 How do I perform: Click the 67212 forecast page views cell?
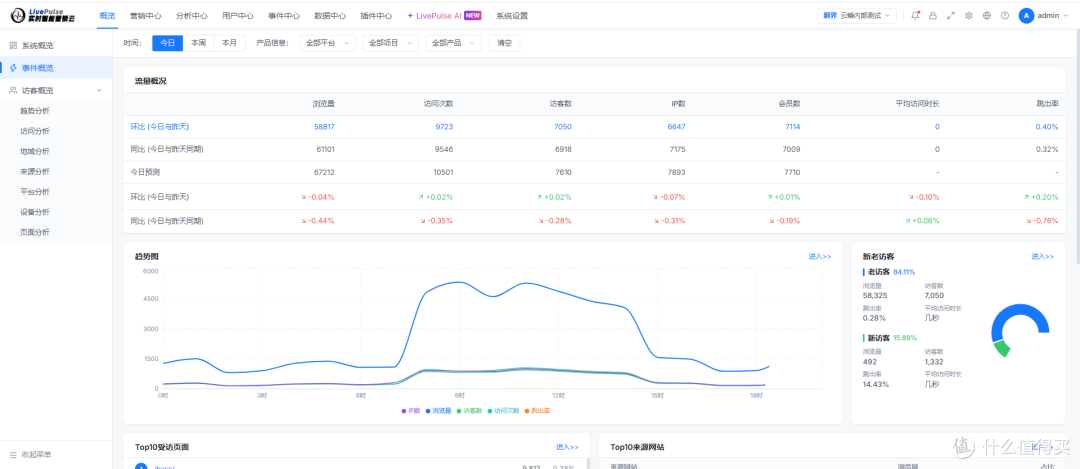[324, 172]
